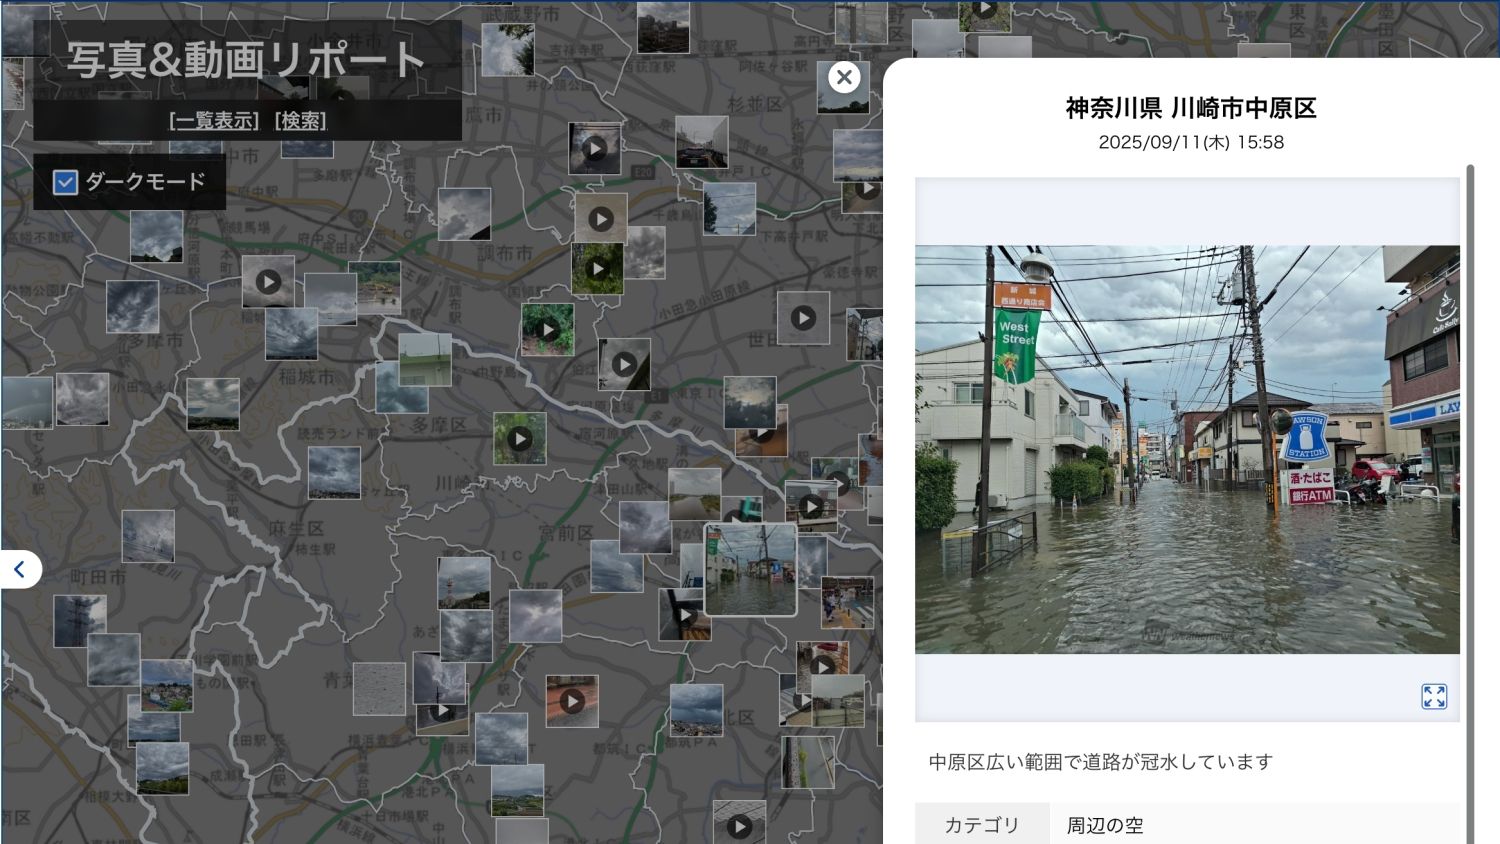Open the speckled gray concrete photo thumbnail
The image size is (1500, 844).
pyautogui.click(x=379, y=689)
